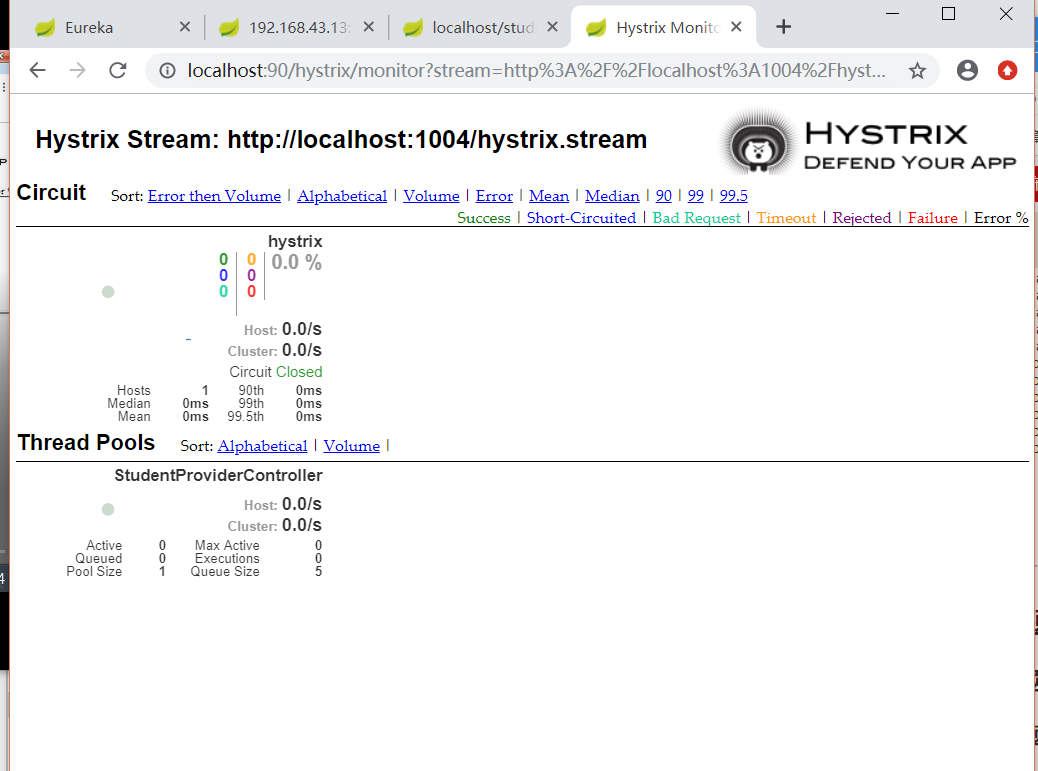The height and width of the screenshot is (771, 1038).
Task: Sort circuits Alphabetical
Action: click(342, 196)
